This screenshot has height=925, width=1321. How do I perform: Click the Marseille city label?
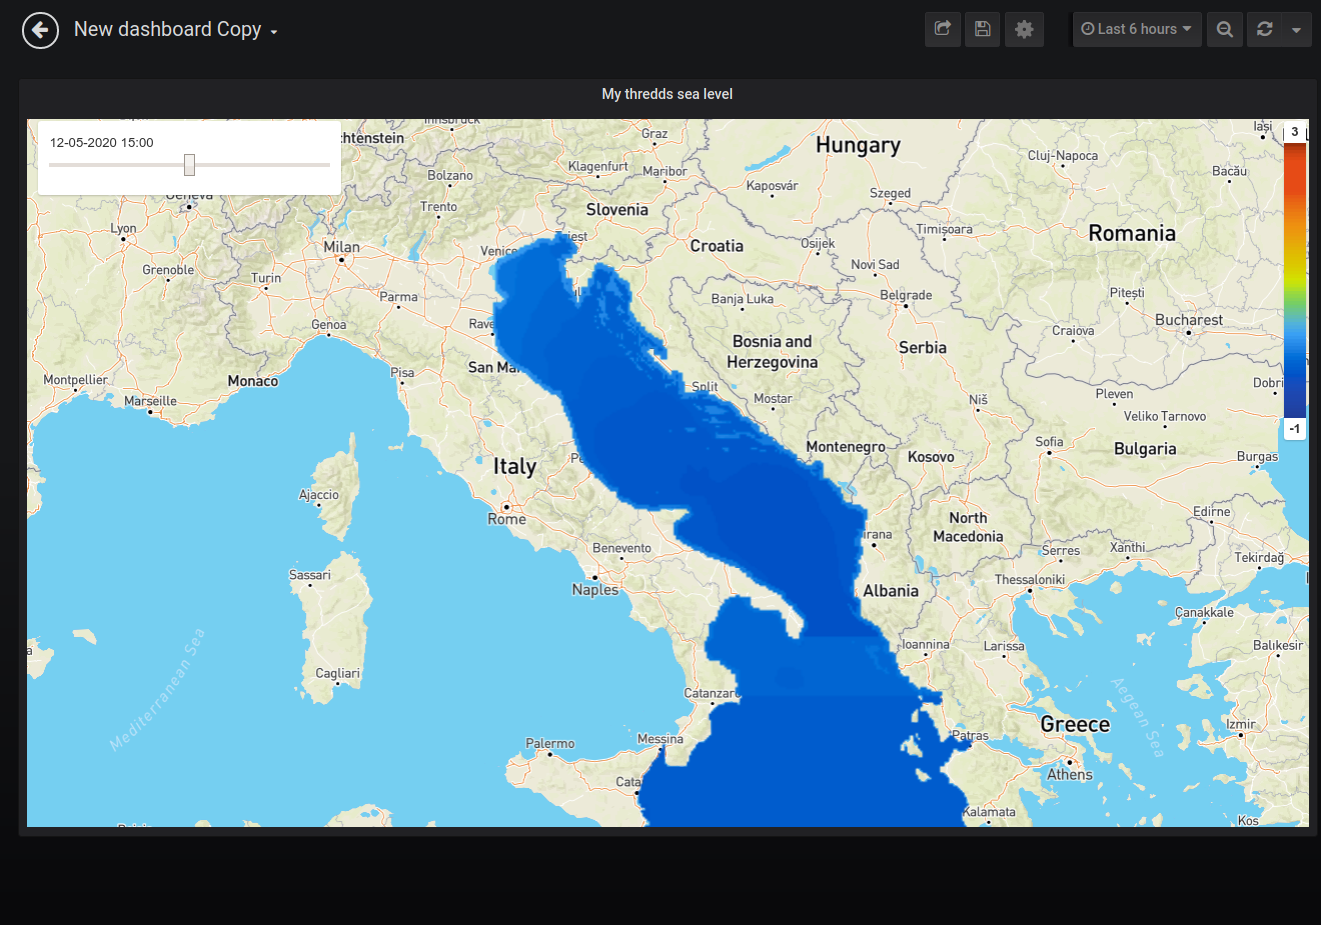click(x=150, y=401)
